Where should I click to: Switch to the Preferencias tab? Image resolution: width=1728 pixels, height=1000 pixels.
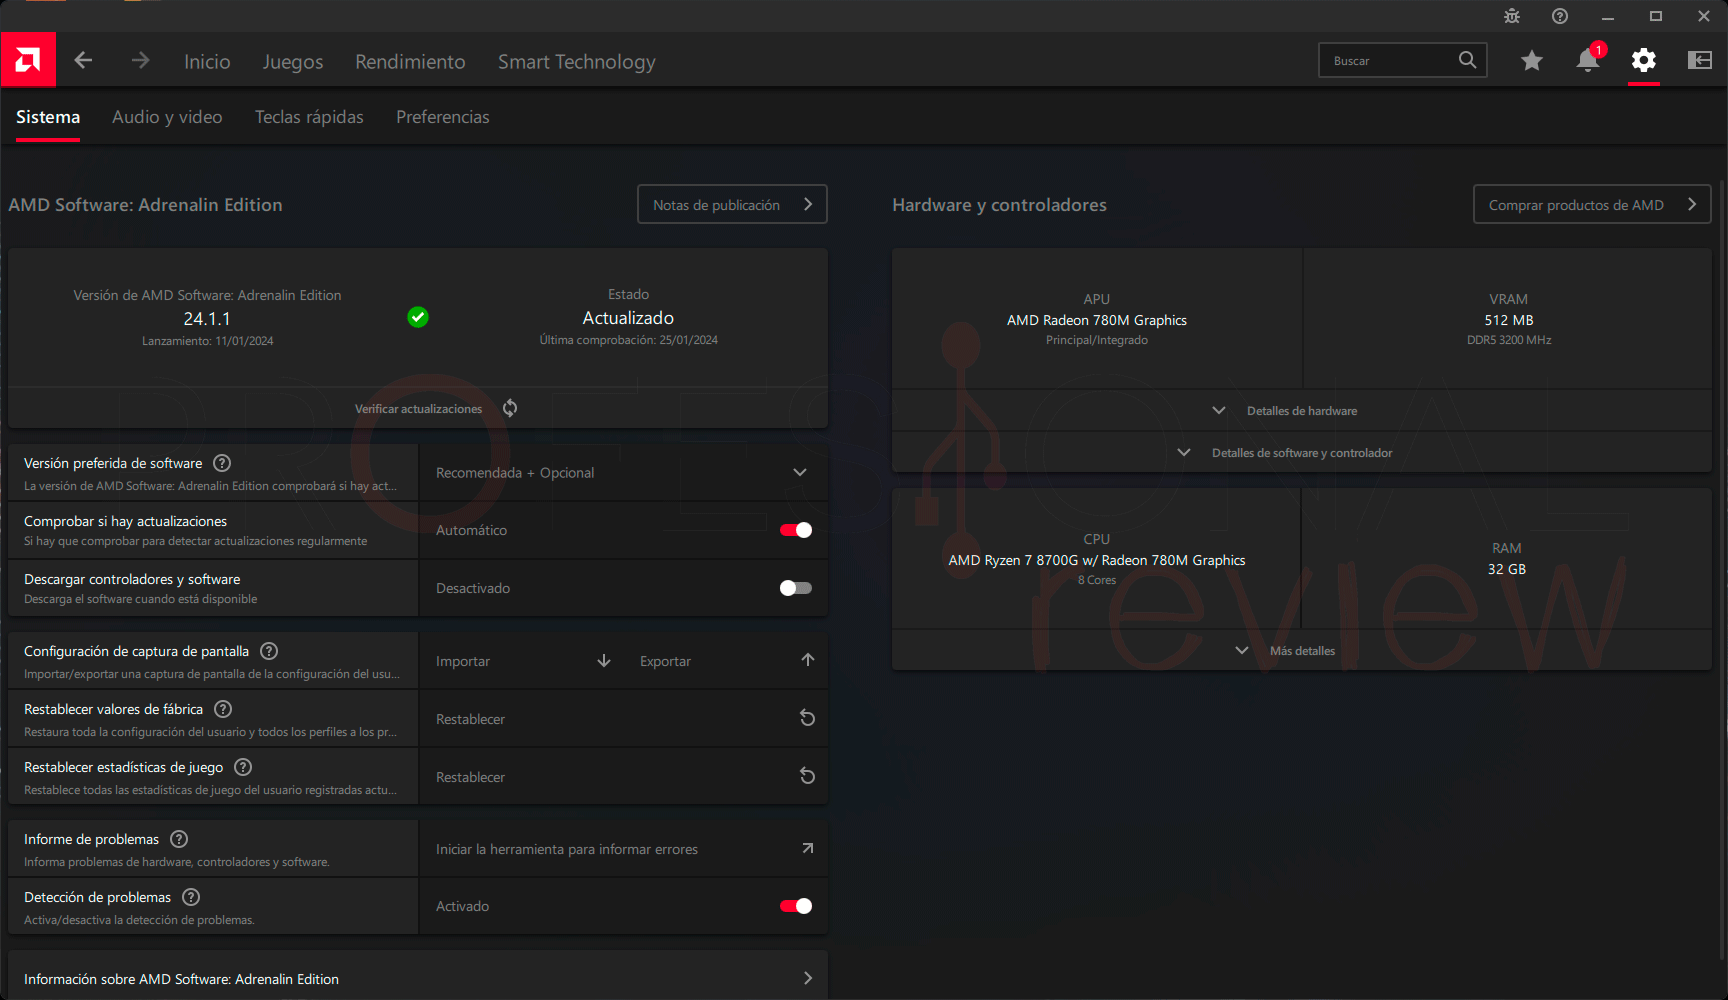(x=443, y=117)
